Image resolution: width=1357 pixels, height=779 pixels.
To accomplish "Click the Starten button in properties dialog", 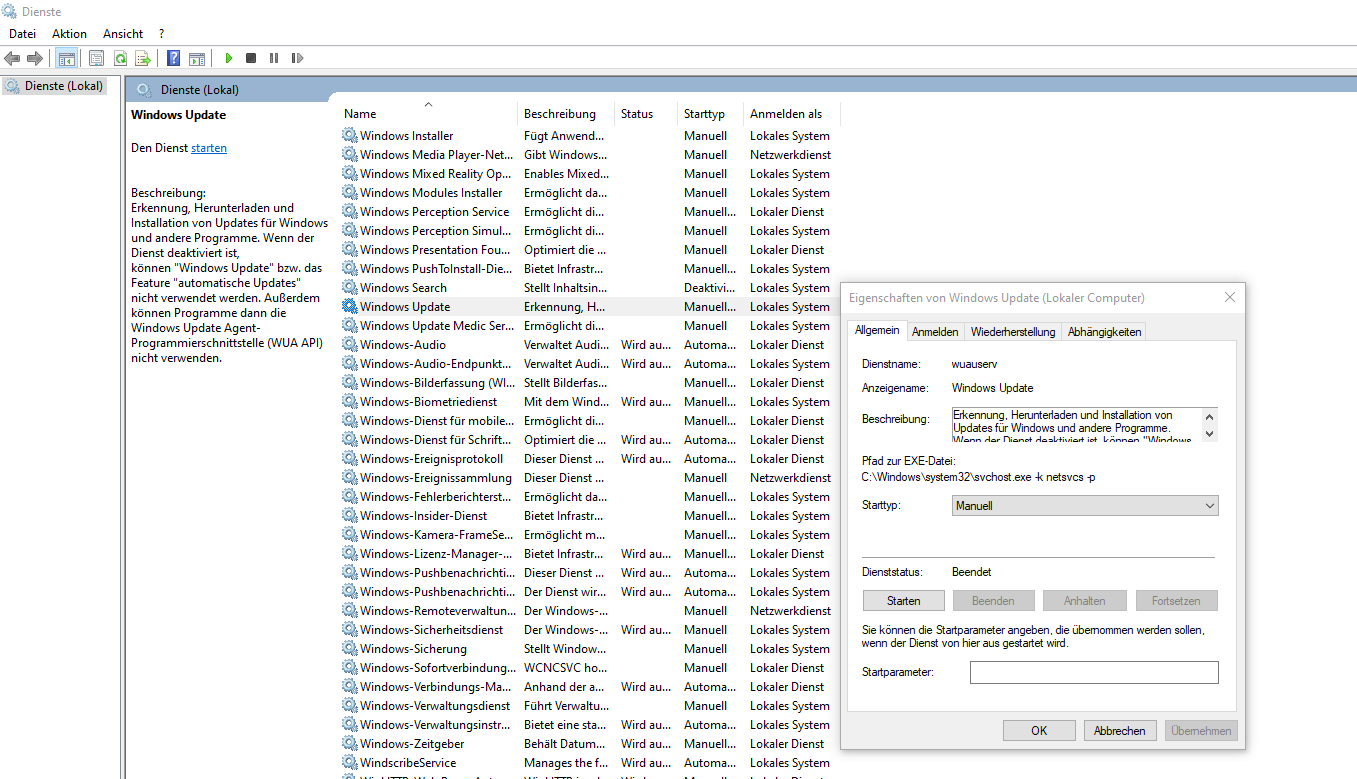I will coord(904,601).
